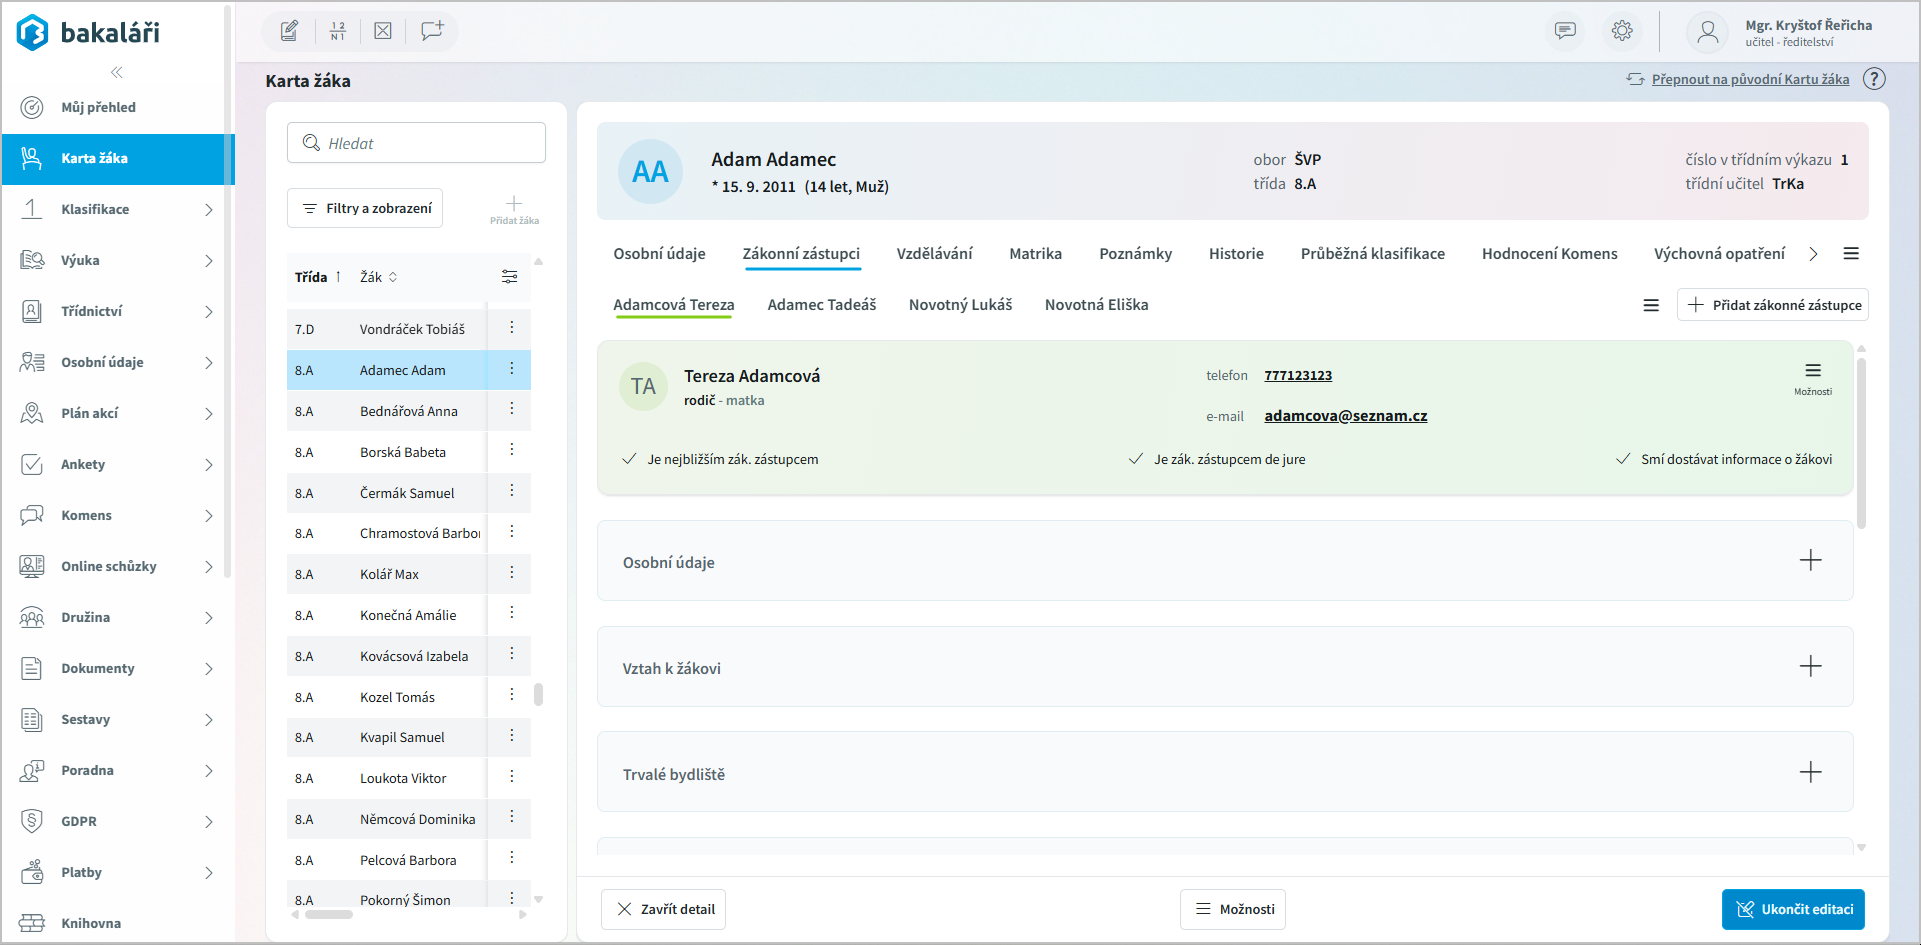This screenshot has height=945, width=1921.
Task: Toggle 'Smí dostávat informace o žákovi' checkmark
Action: [1623, 459]
